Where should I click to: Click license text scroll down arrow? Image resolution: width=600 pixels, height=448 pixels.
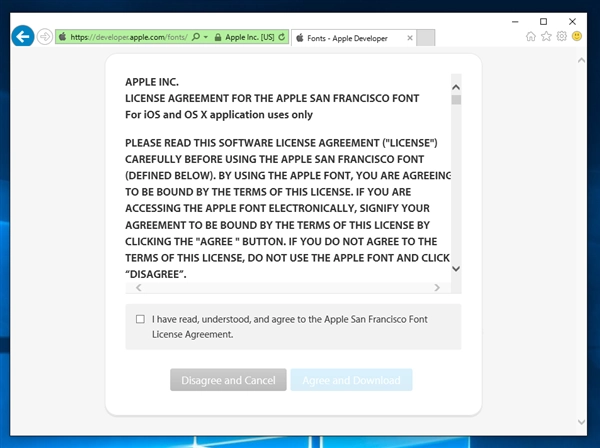pyautogui.click(x=456, y=269)
